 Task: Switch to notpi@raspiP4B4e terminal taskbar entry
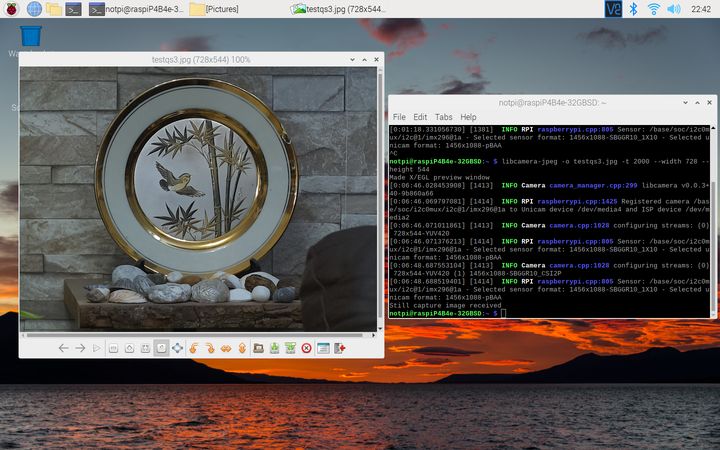coord(136,9)
